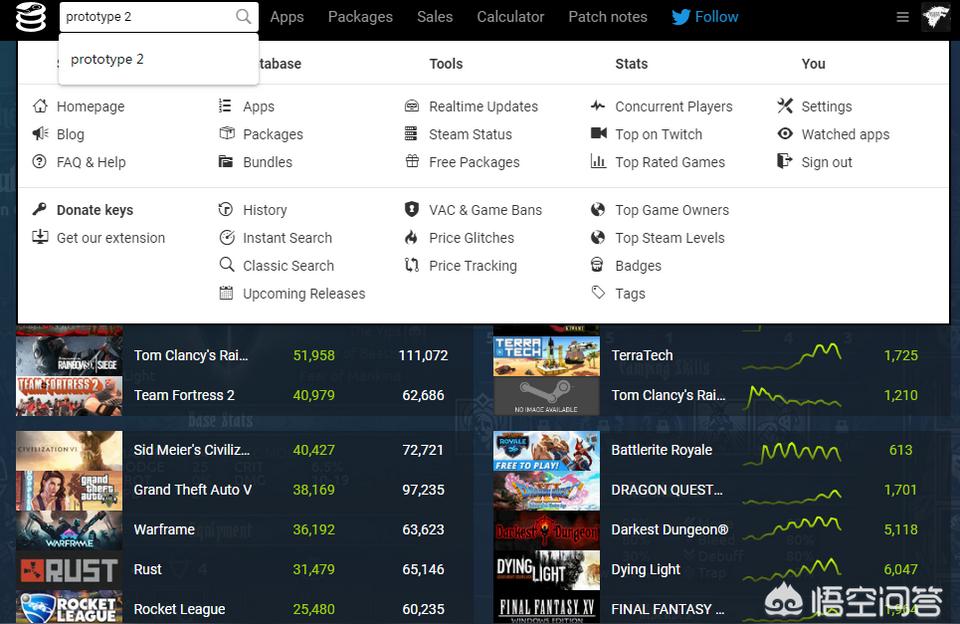This screenshot has height=624, width=960.
Task: Click the Instant Search gauge icon
Action: [x=227, y=238]
